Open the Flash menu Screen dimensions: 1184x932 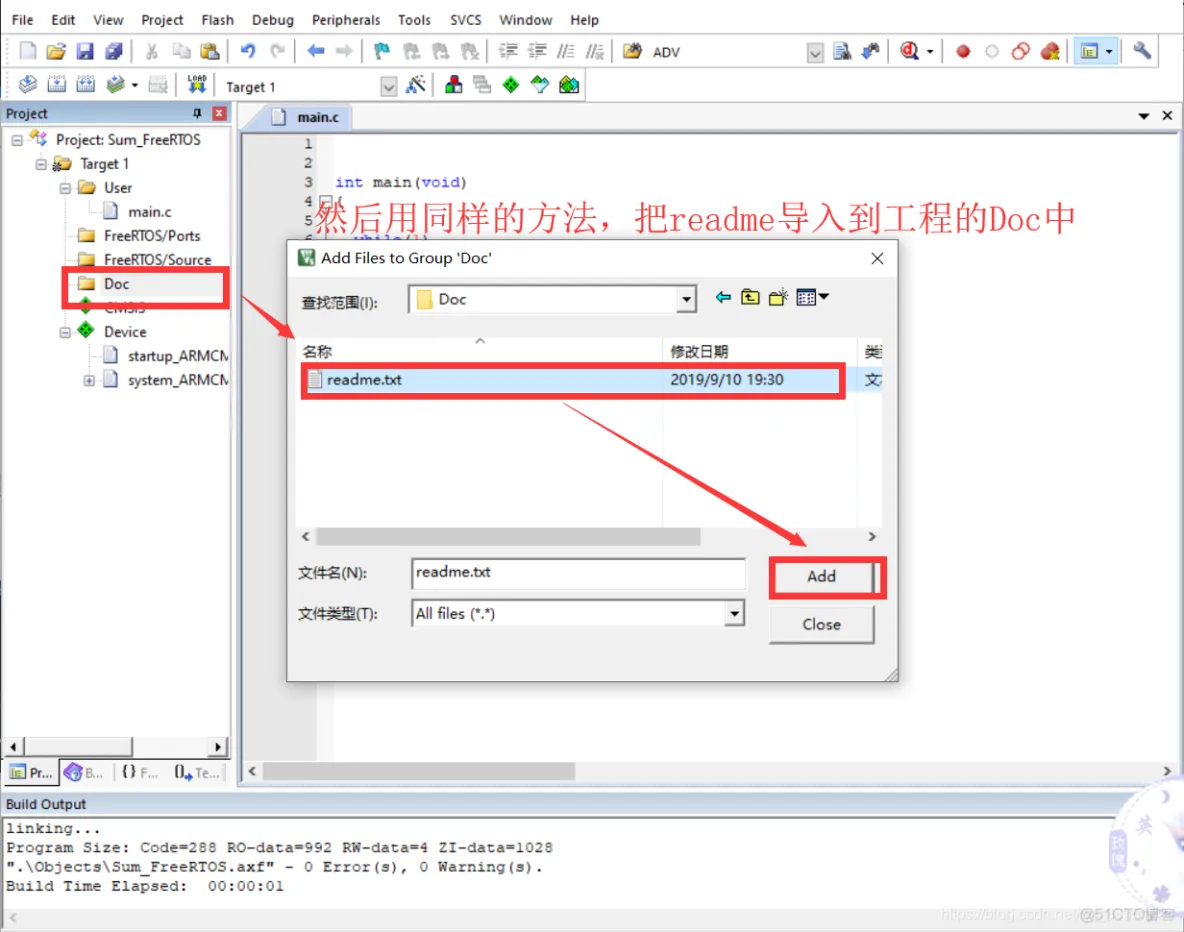coord(217,20)
